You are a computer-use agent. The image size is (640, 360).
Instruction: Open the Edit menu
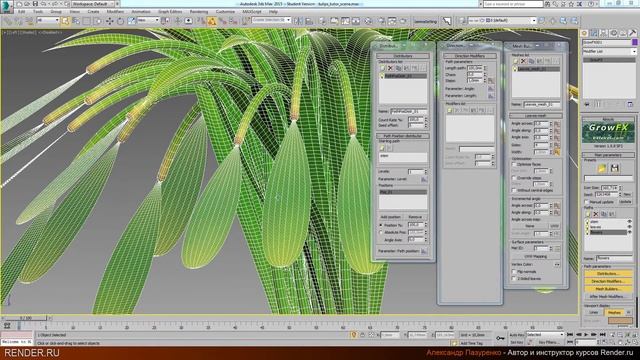click(x=22, y=12)
